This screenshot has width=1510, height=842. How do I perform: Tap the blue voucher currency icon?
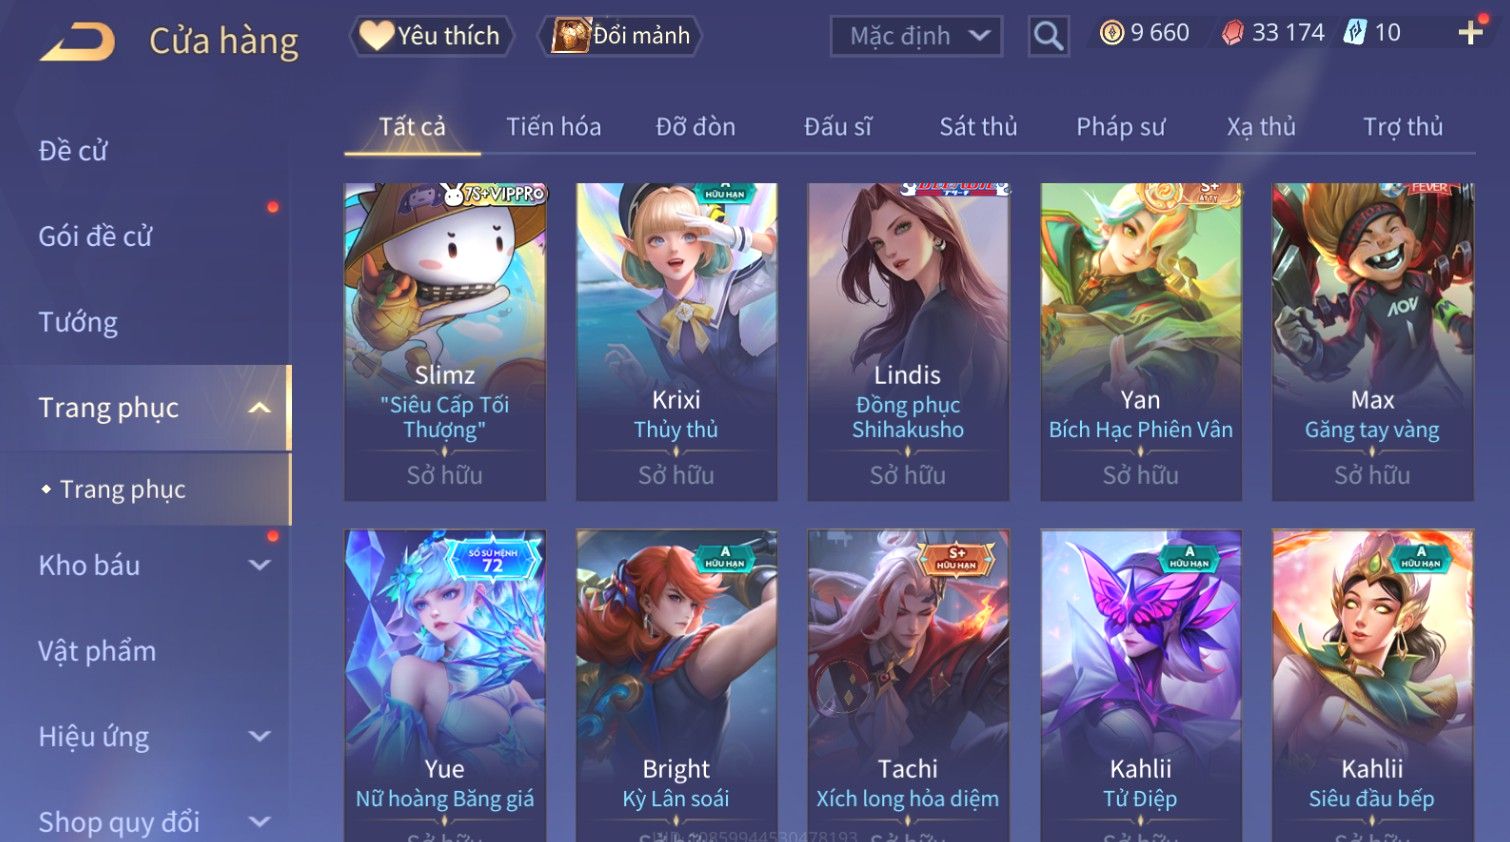pyautogui.click(x=1355, y=33)
